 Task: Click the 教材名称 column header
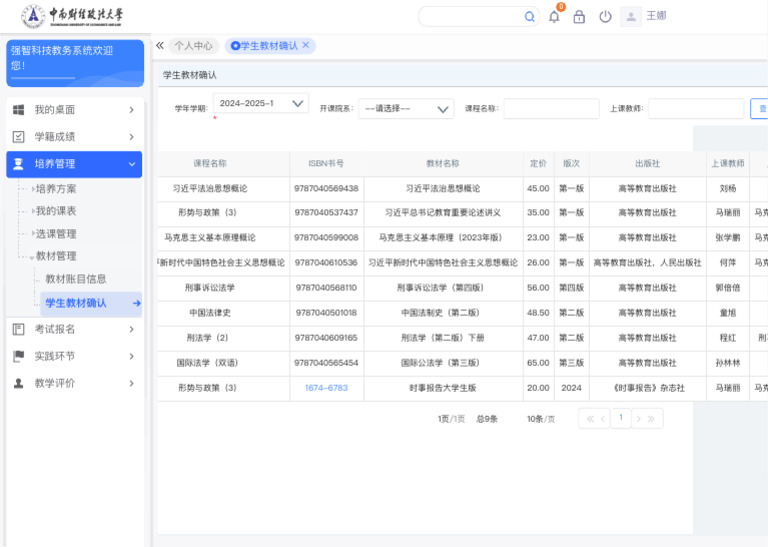(x=443, y=164)
